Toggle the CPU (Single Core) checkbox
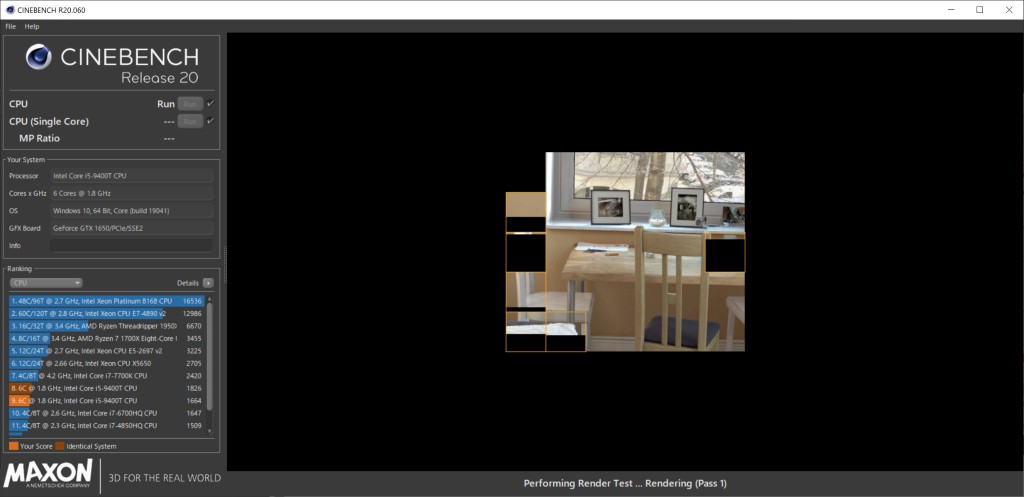The image size is (1024, 497). point(210,121)
